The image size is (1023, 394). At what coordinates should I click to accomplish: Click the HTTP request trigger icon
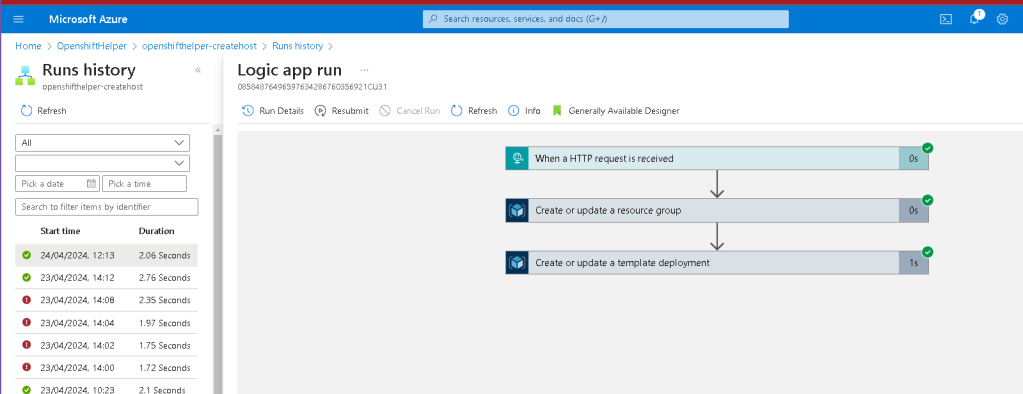coord(517,159)
